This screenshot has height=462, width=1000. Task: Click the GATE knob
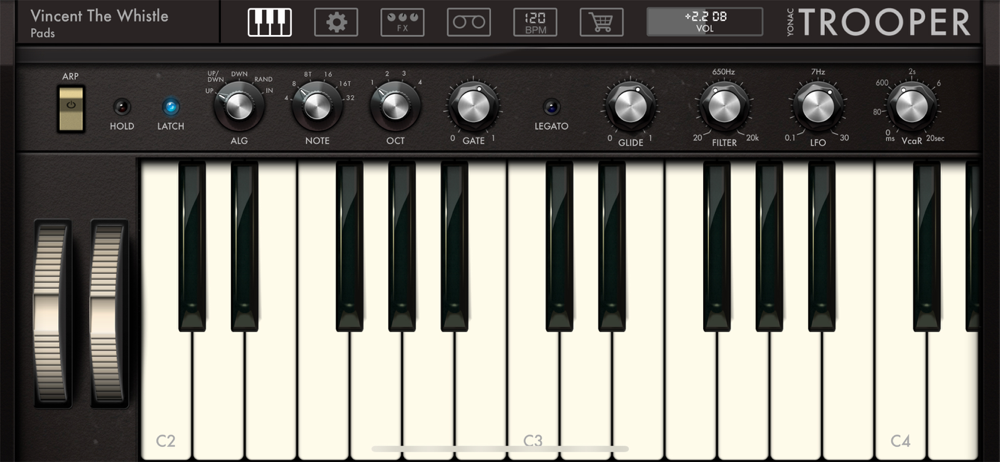pos(473,106)
